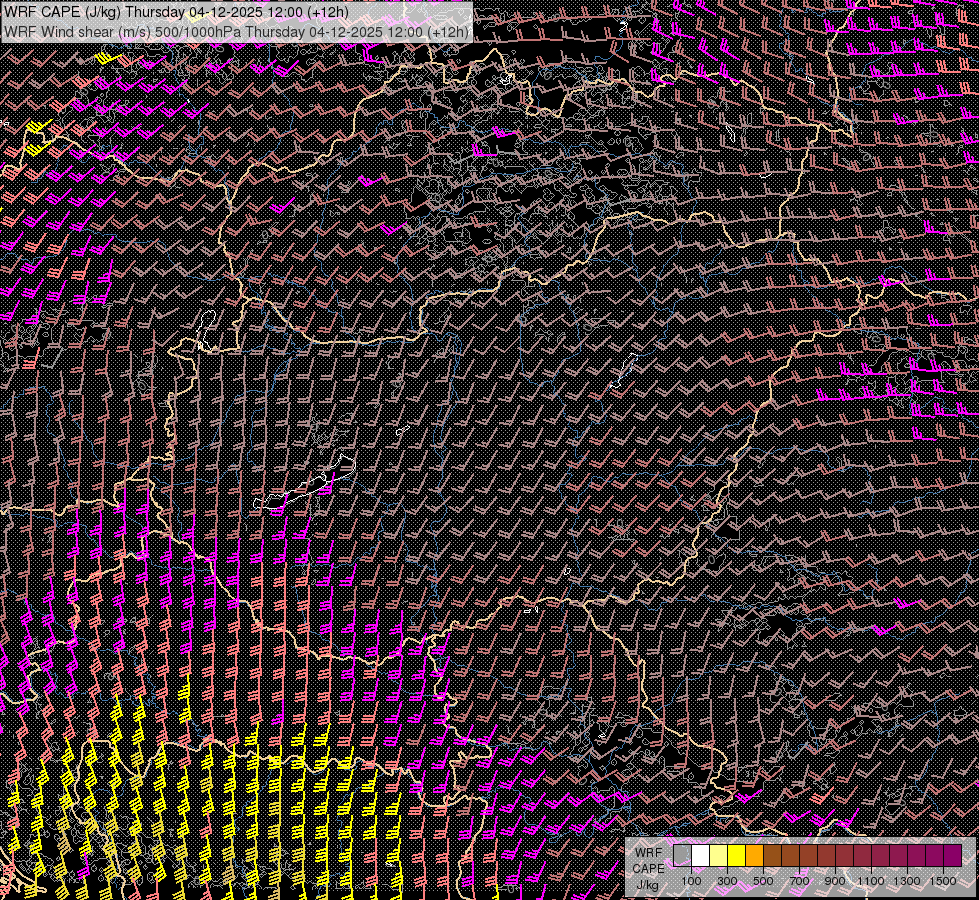Viewport: 979px width, 900px height.
Task: Click the orange CAPE legend swatch
Action: click(x=754, y=855)
